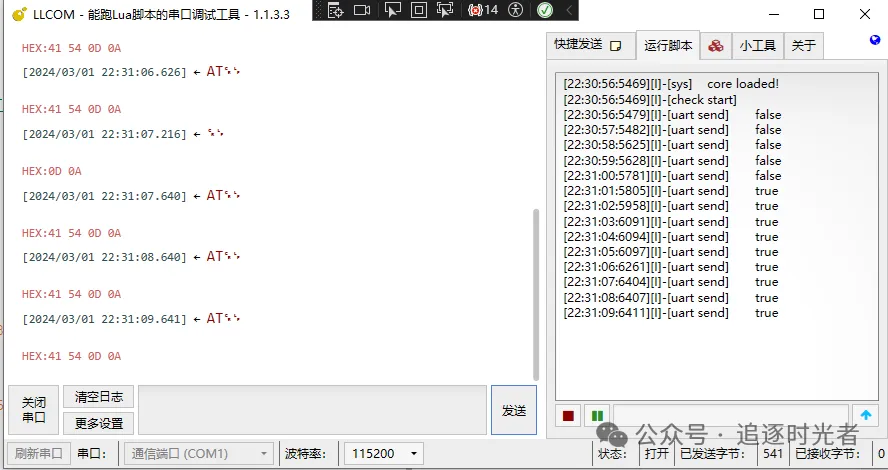The height and width of the screenshot is (470, 888).
Task: Click the serial log vertical scrollbar
Action: (x=536, y=294)
